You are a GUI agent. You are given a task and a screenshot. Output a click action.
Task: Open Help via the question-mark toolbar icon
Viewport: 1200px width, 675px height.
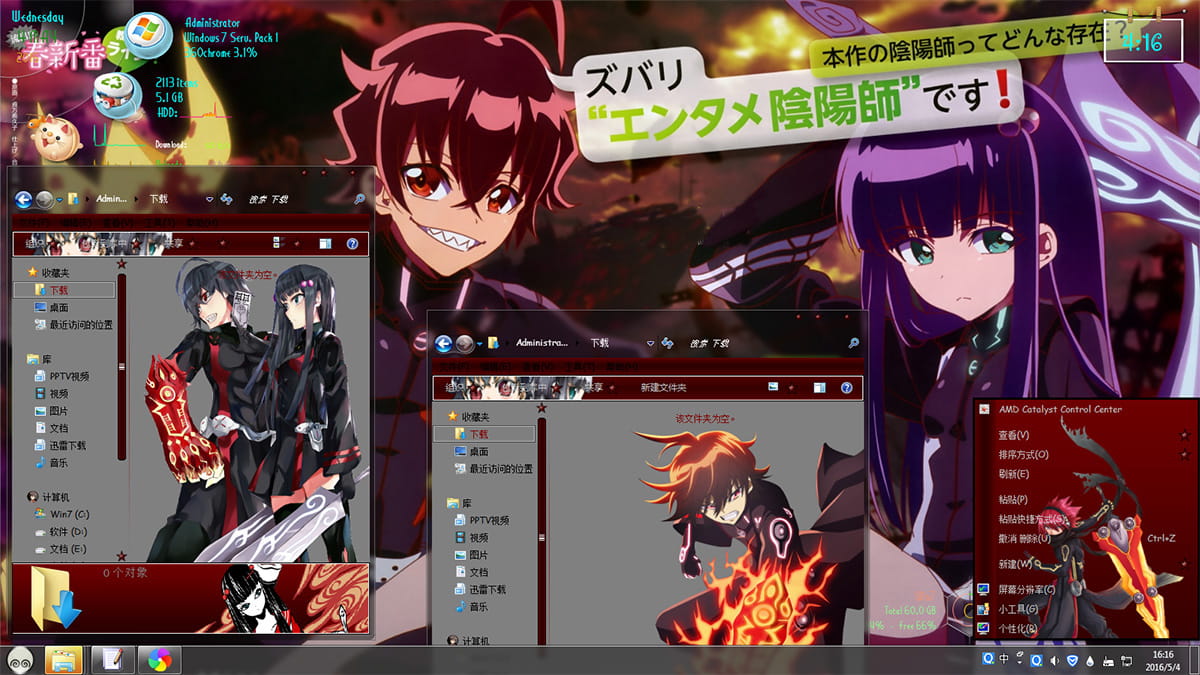coord(845,386)
